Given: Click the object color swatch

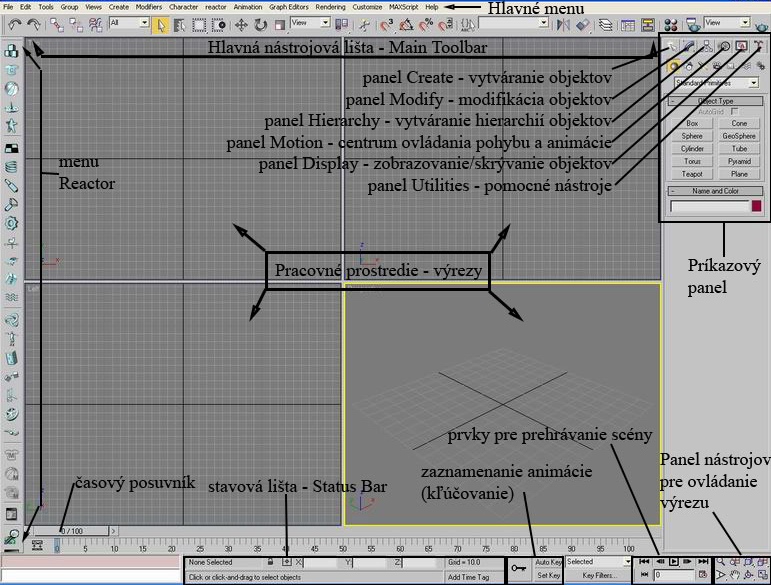Looking at the screenshot, I should click(x=756, y=206).
